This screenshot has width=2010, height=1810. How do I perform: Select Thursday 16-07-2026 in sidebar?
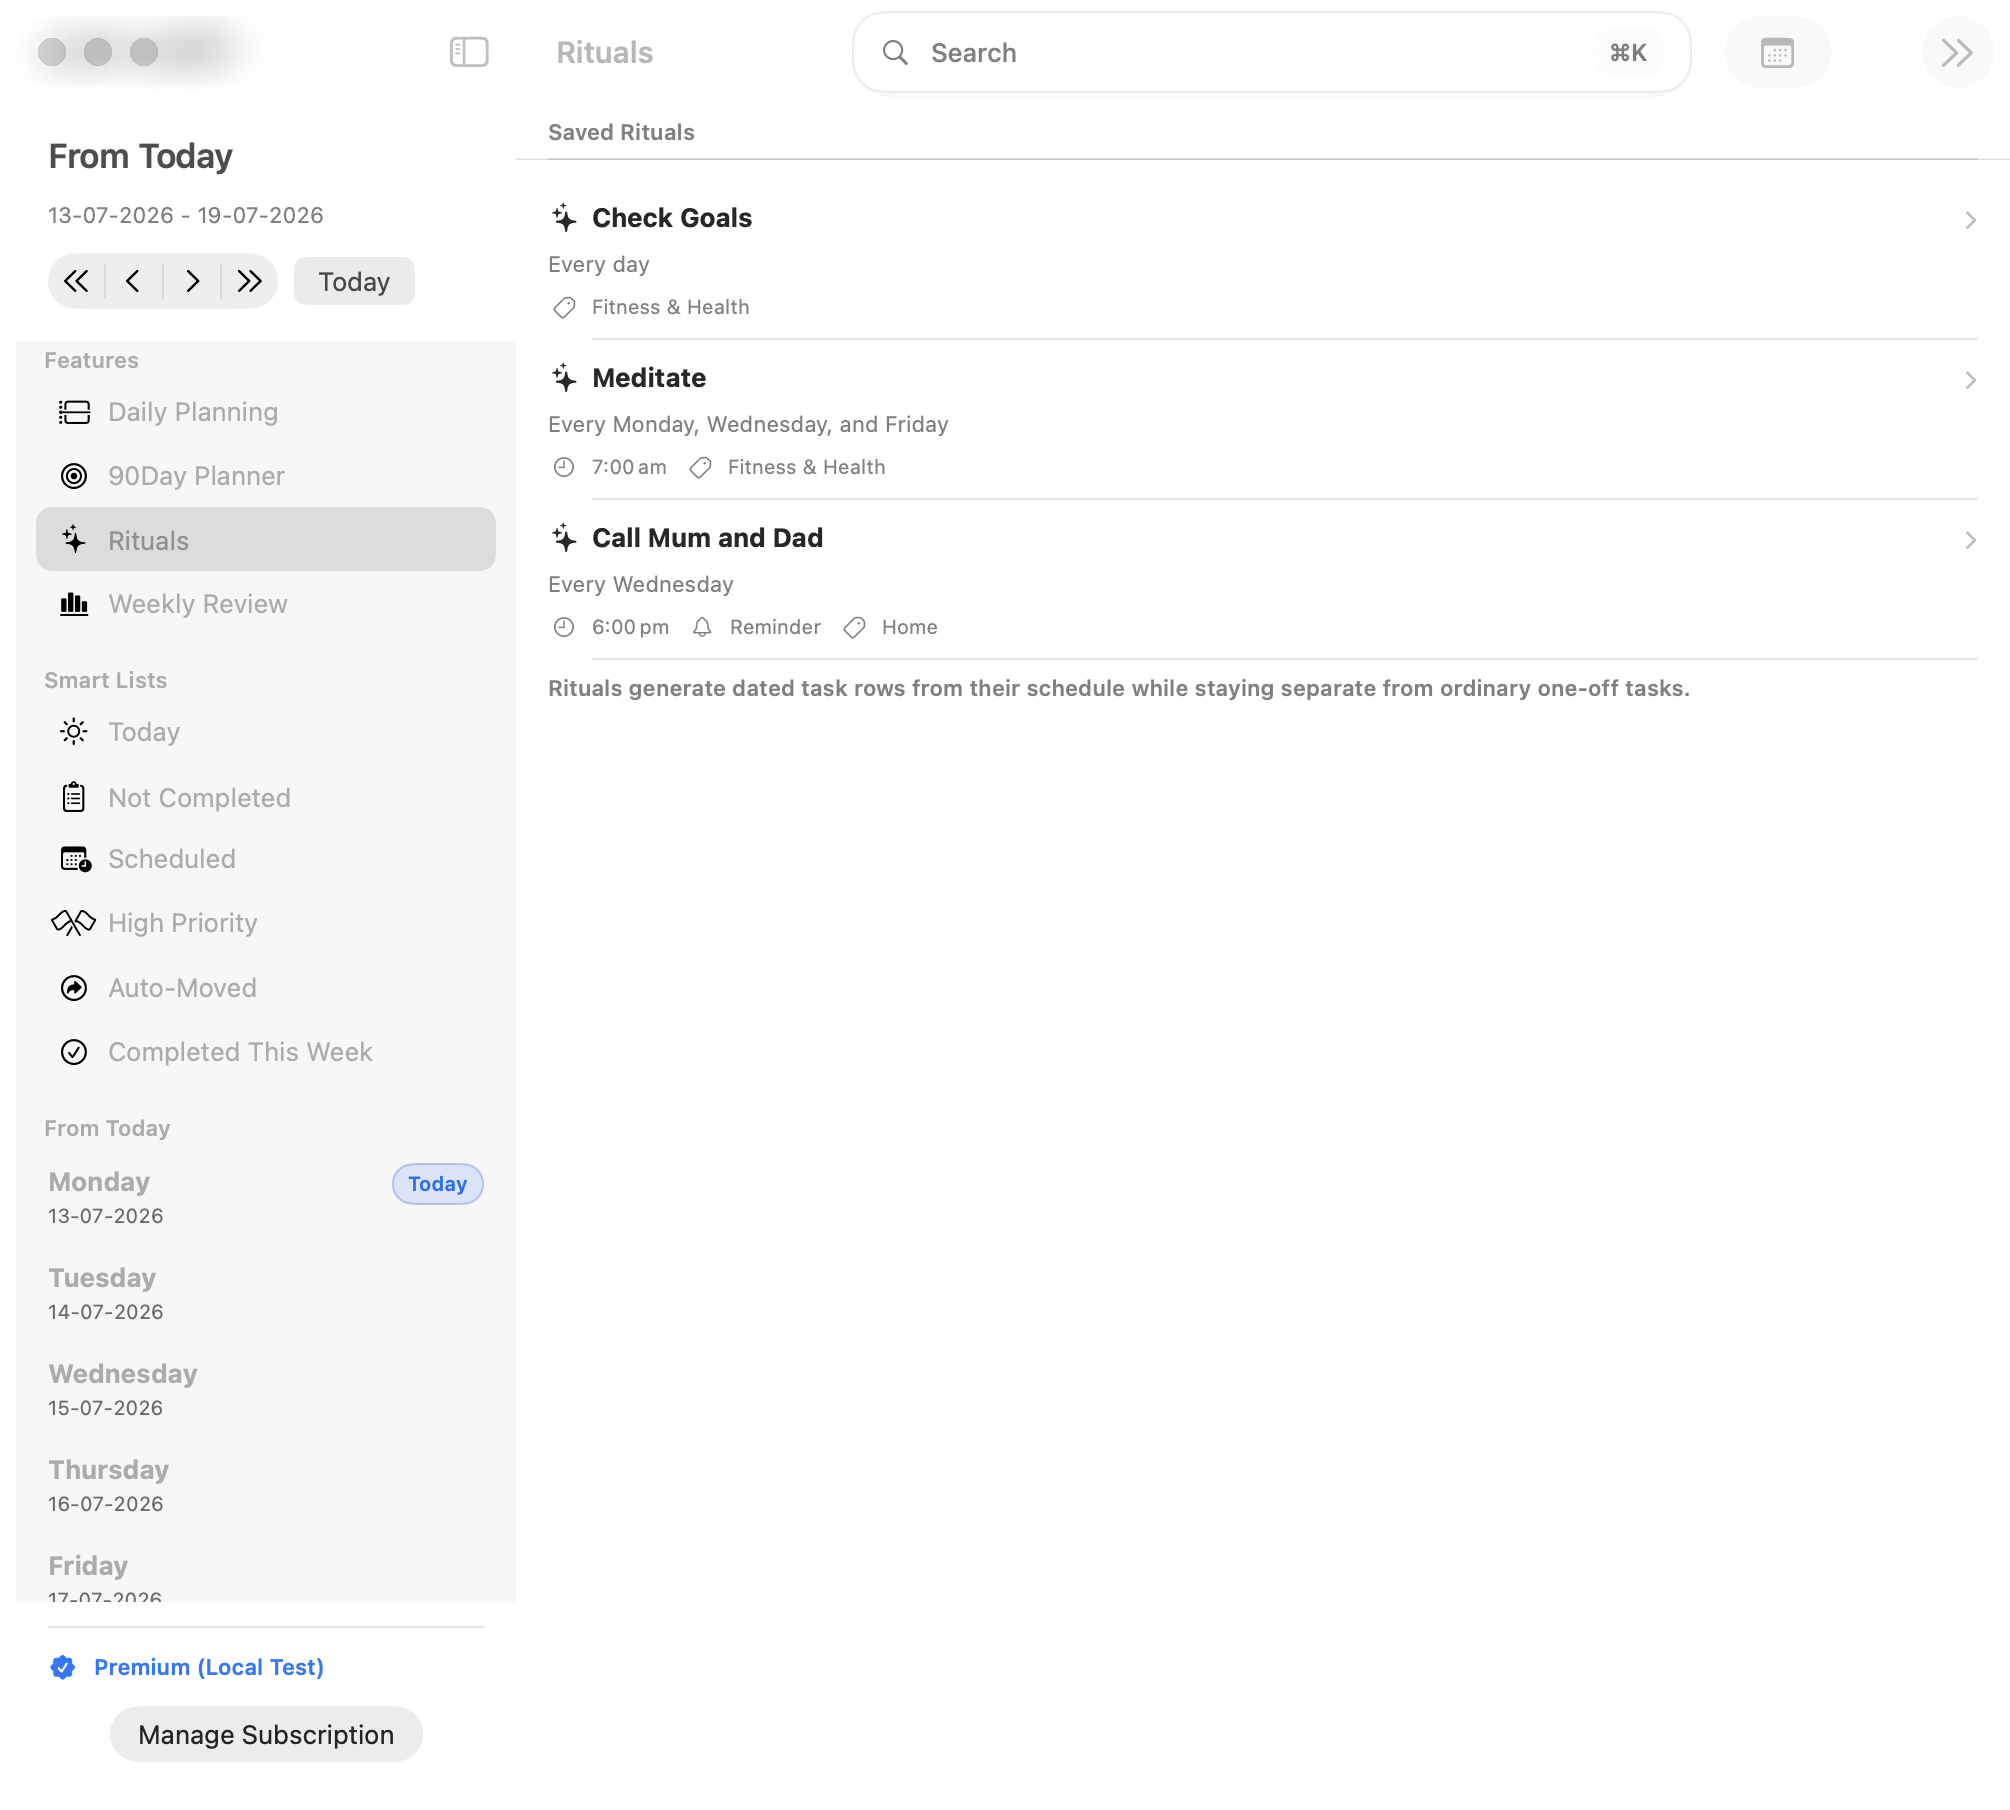click(x=266, y=1486)
